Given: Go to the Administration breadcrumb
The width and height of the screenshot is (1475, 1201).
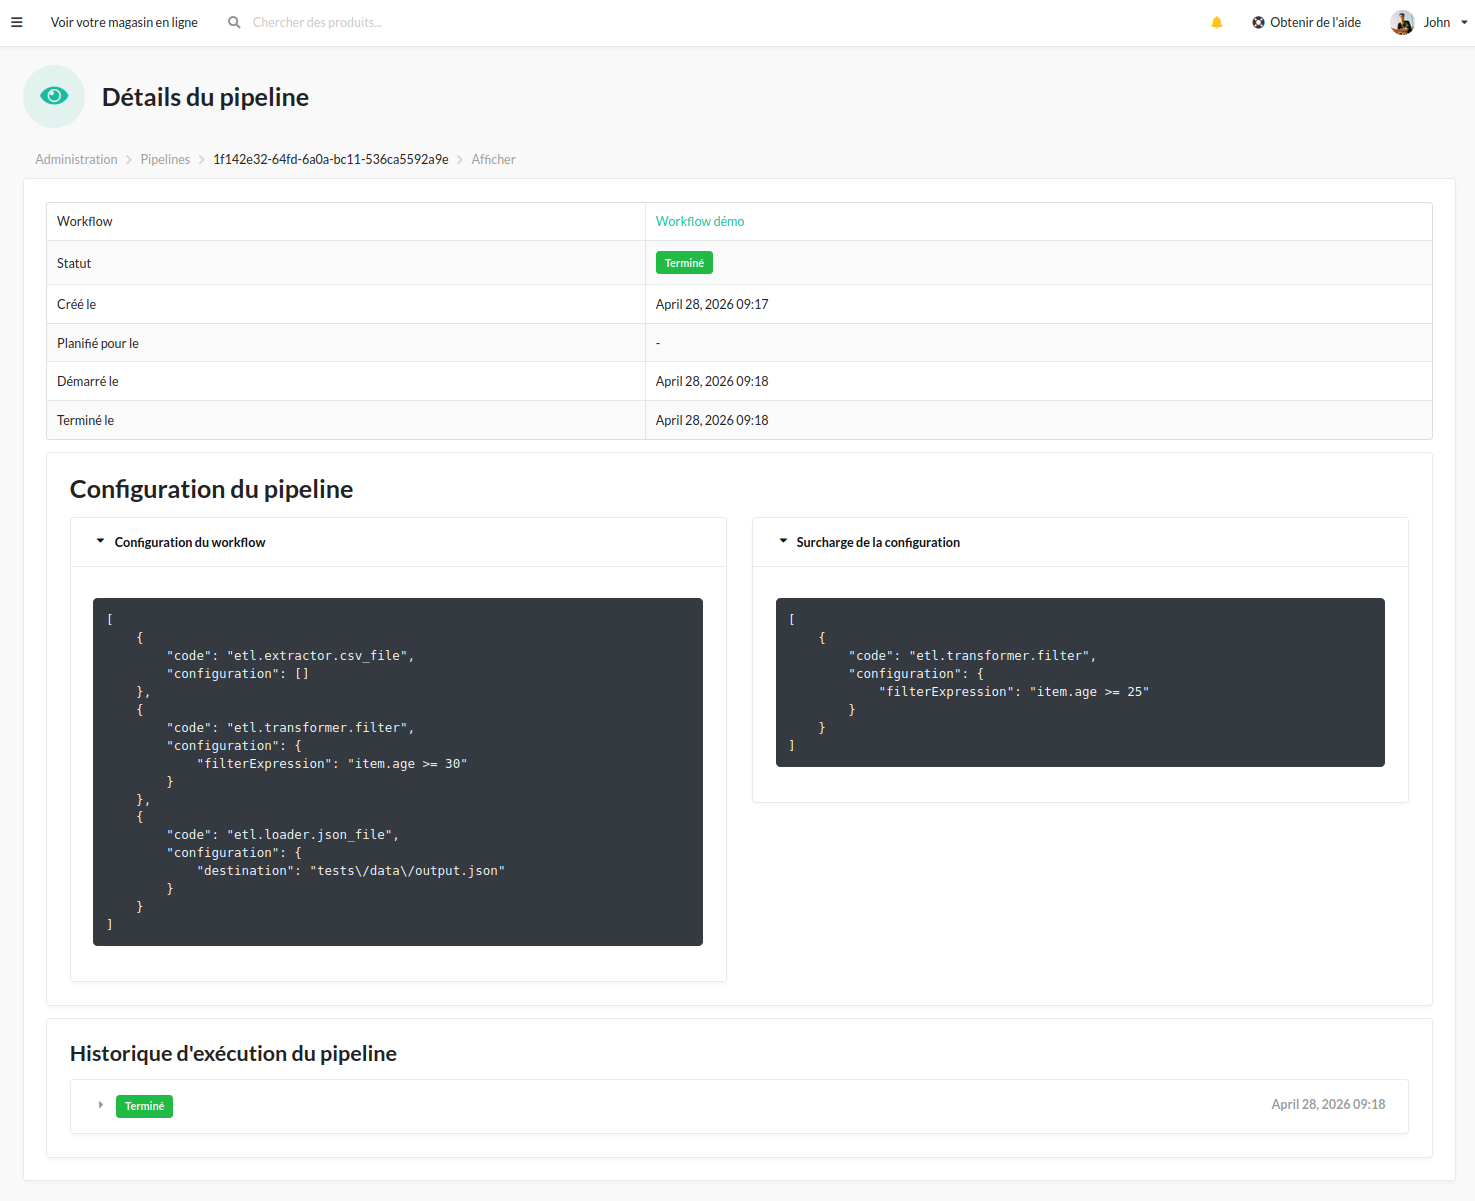Looking at the screenshot, I should click(x=76, y=159).
